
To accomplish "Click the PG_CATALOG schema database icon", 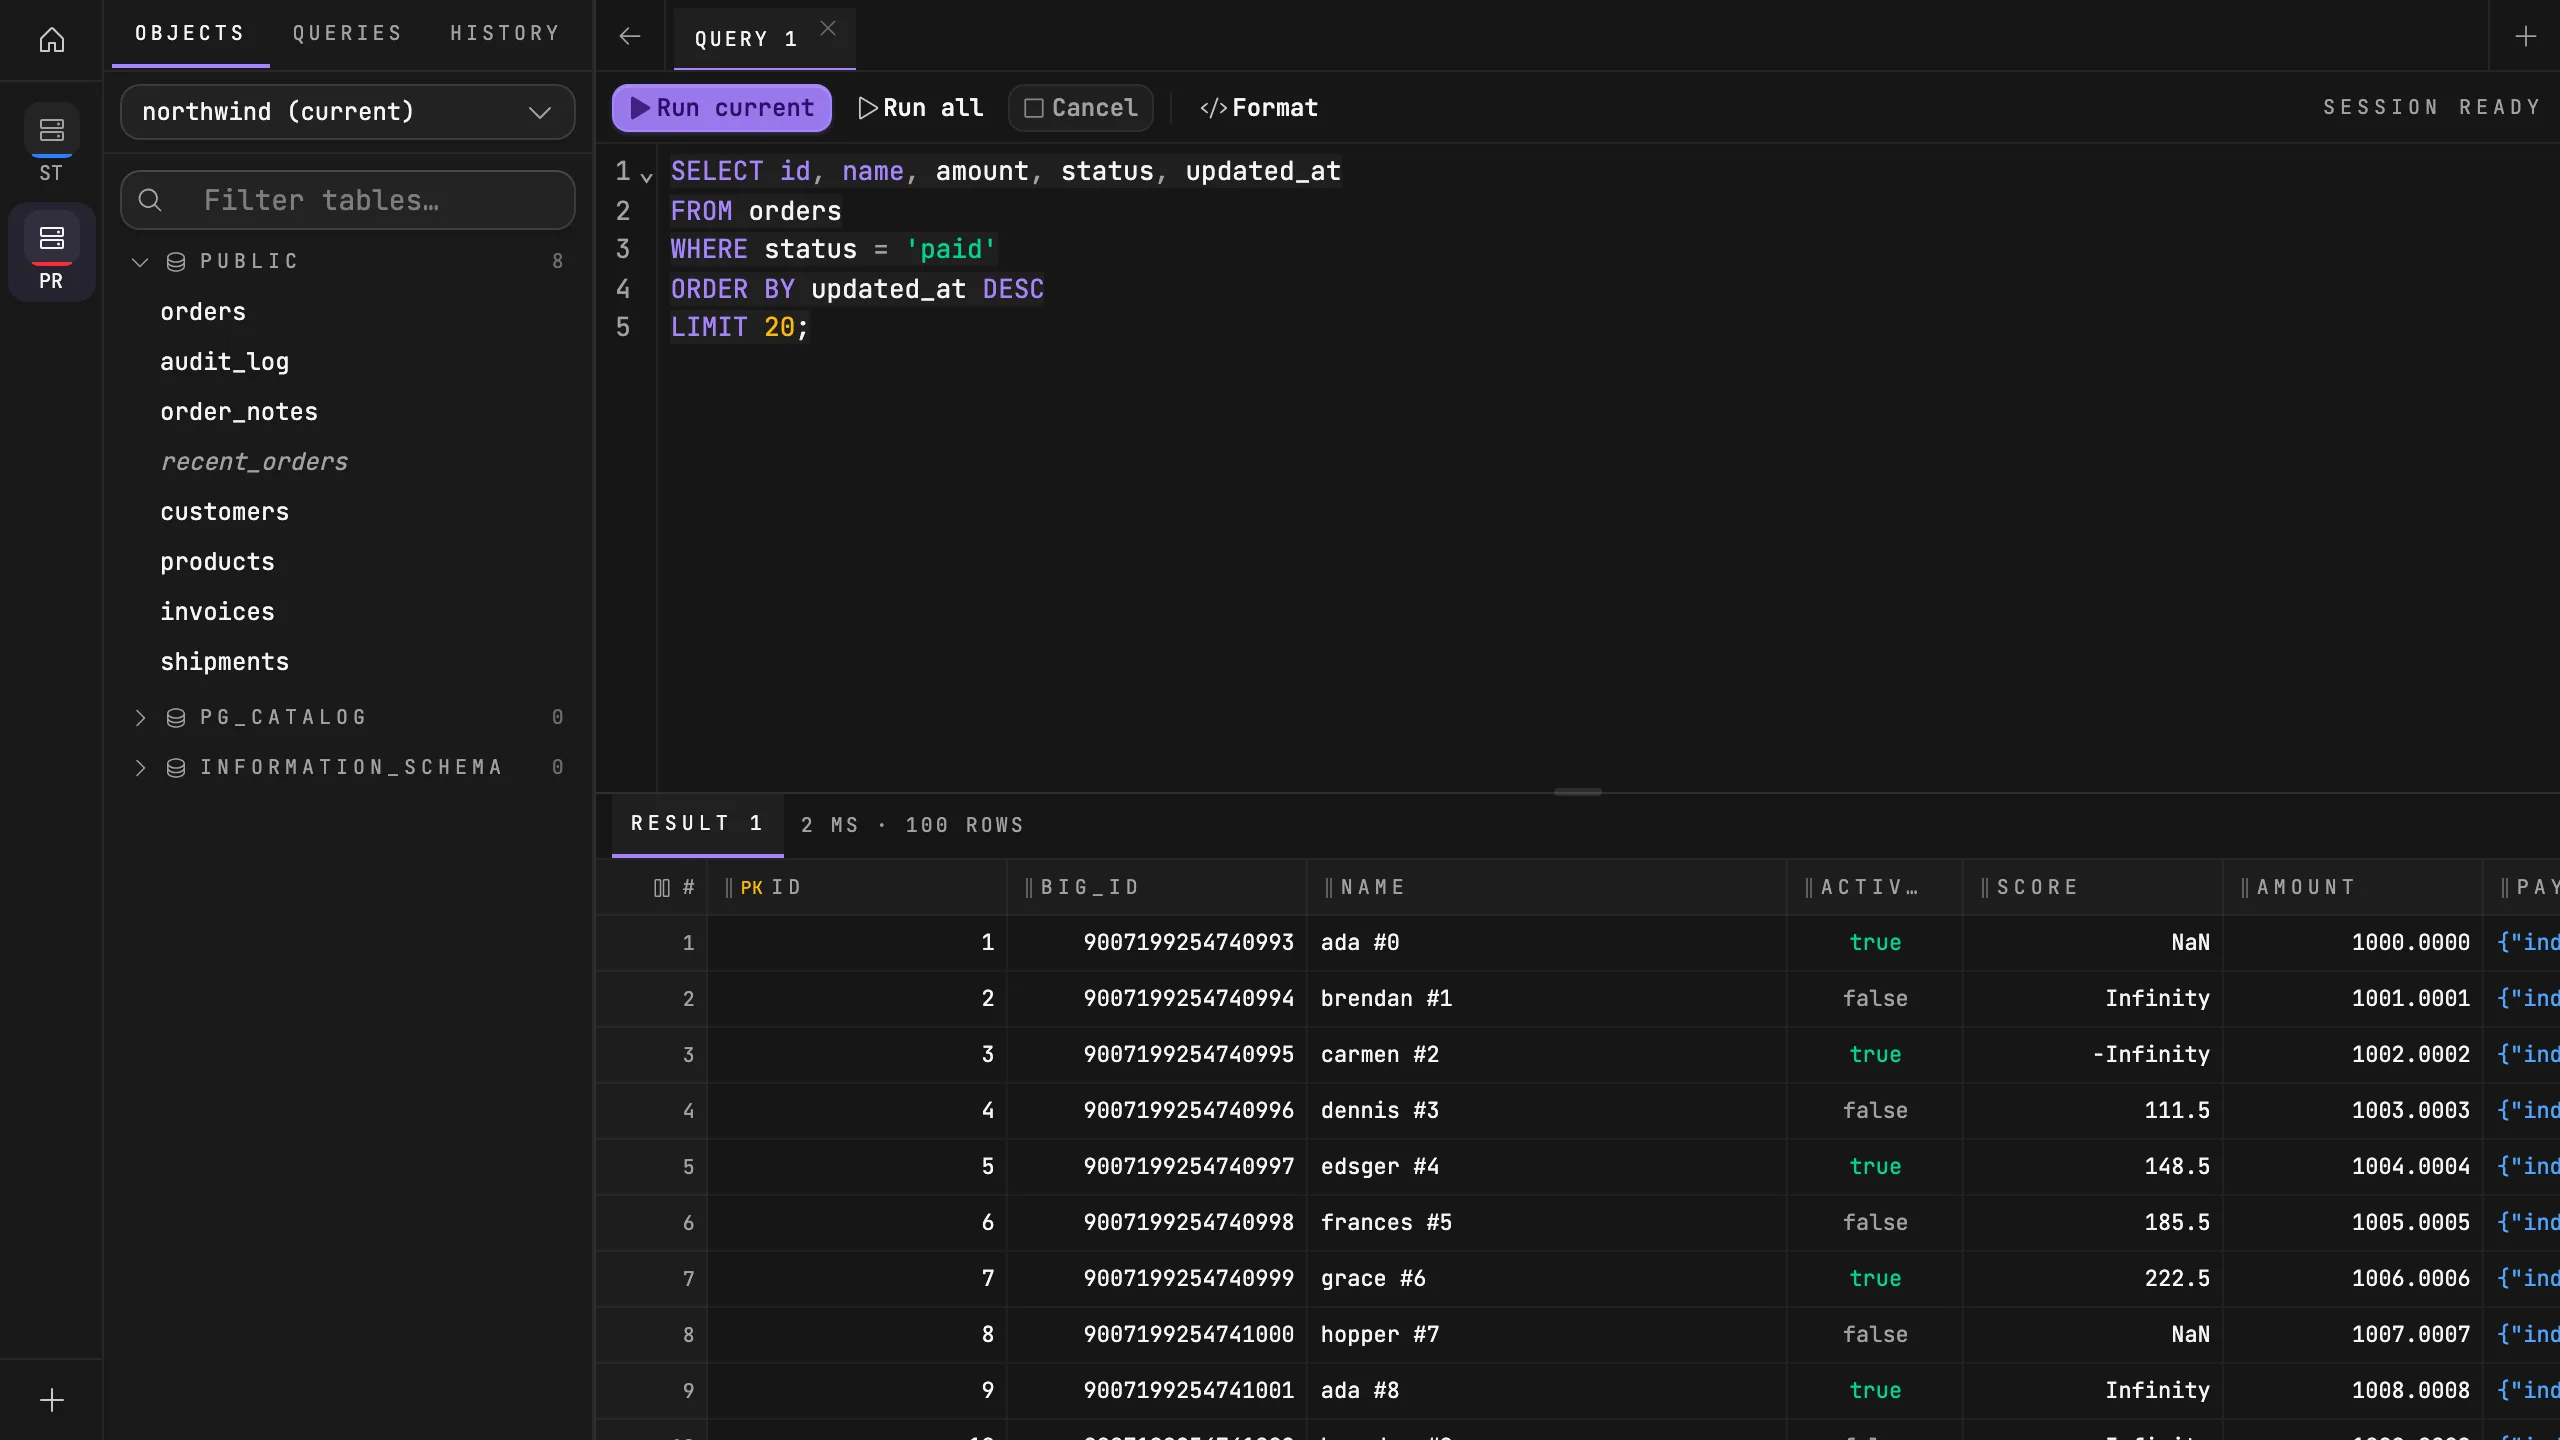I will (176, 718).
